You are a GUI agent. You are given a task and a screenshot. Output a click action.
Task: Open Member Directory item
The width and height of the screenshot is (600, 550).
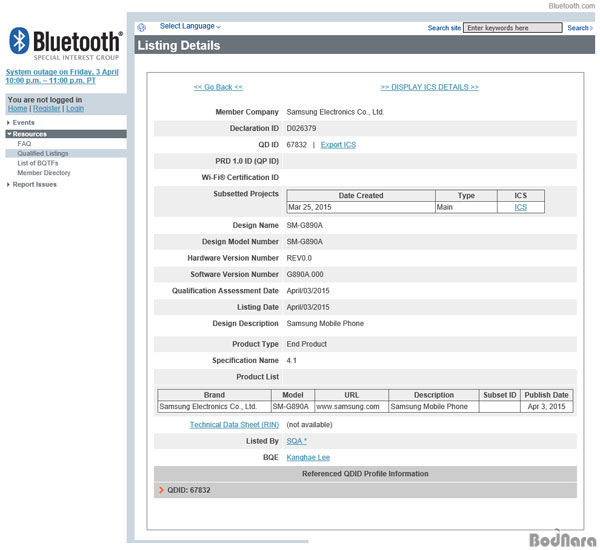(x=44, y=173)
